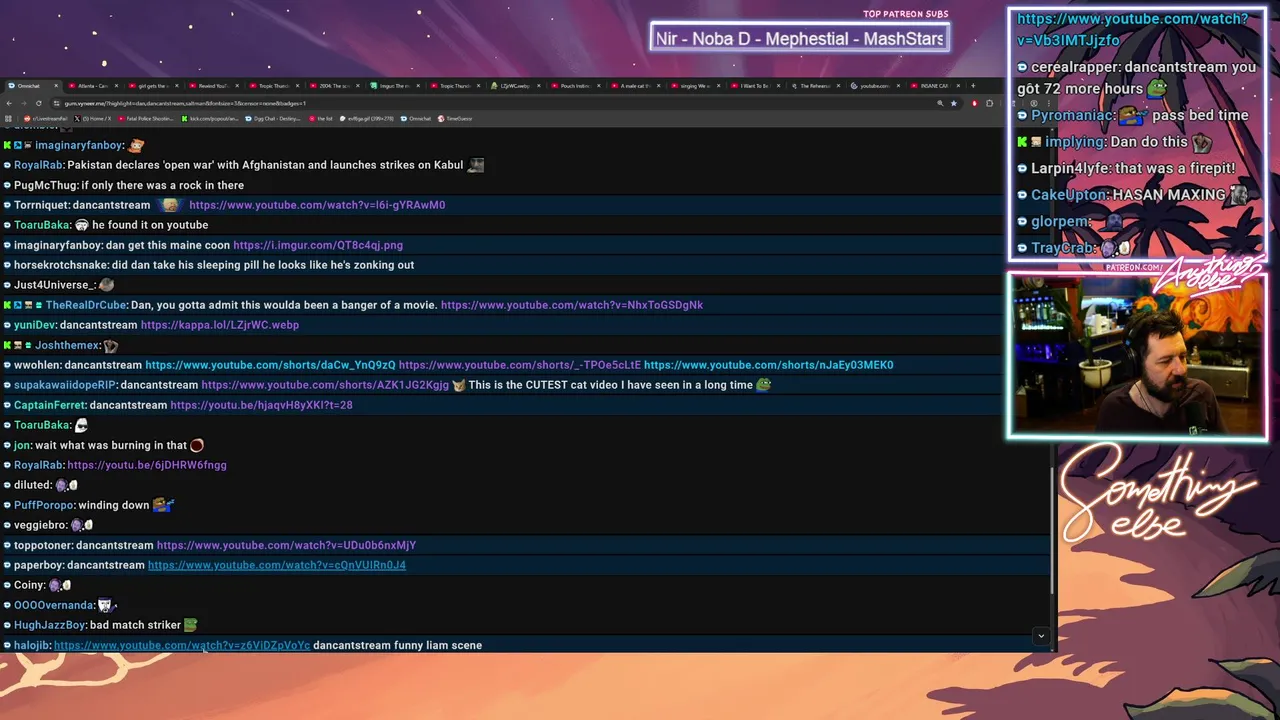Click the username horsekrotchsnake

click(61, 265)
